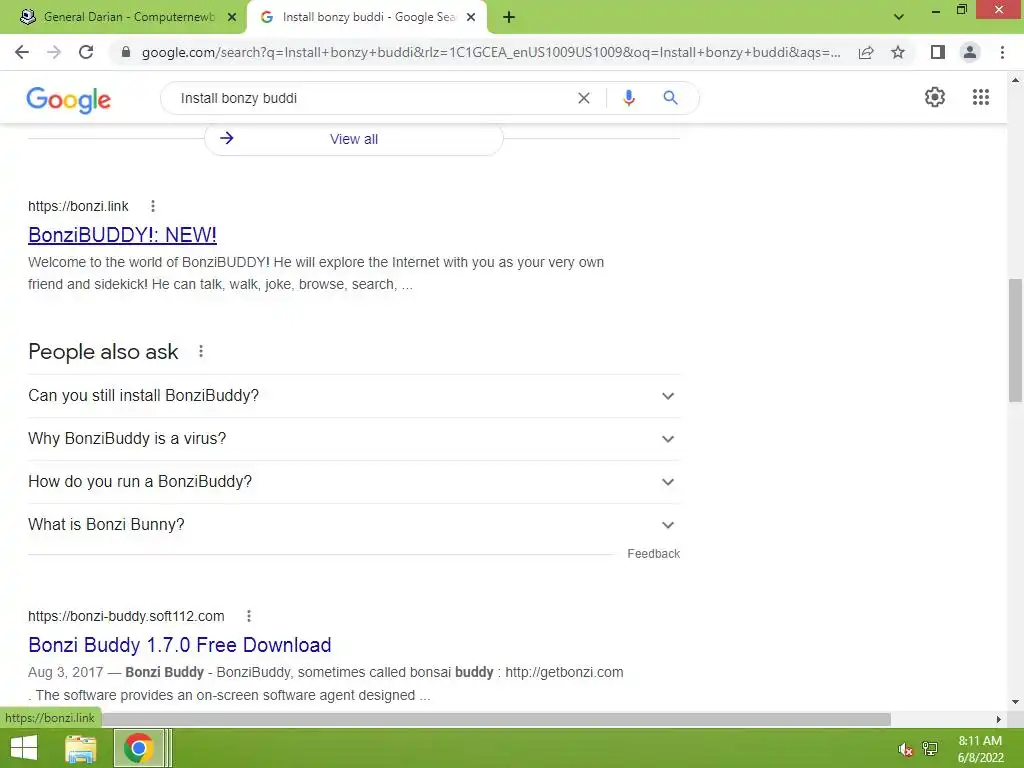
Task: Open the Windows Start button
Action: 24,748
